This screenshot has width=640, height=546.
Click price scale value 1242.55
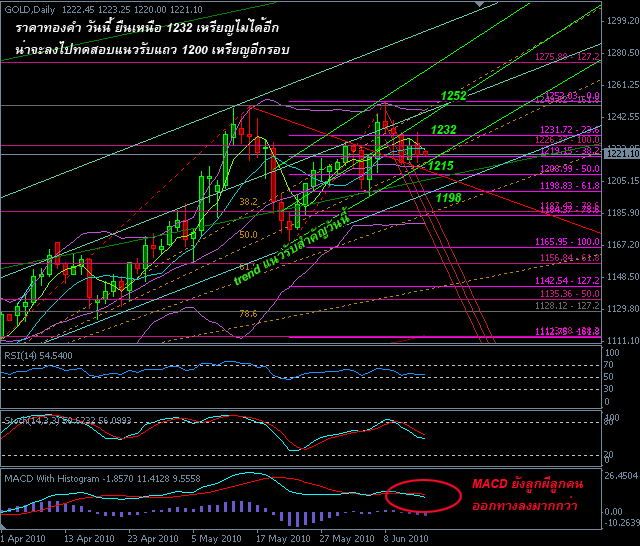tap(623, 117)
